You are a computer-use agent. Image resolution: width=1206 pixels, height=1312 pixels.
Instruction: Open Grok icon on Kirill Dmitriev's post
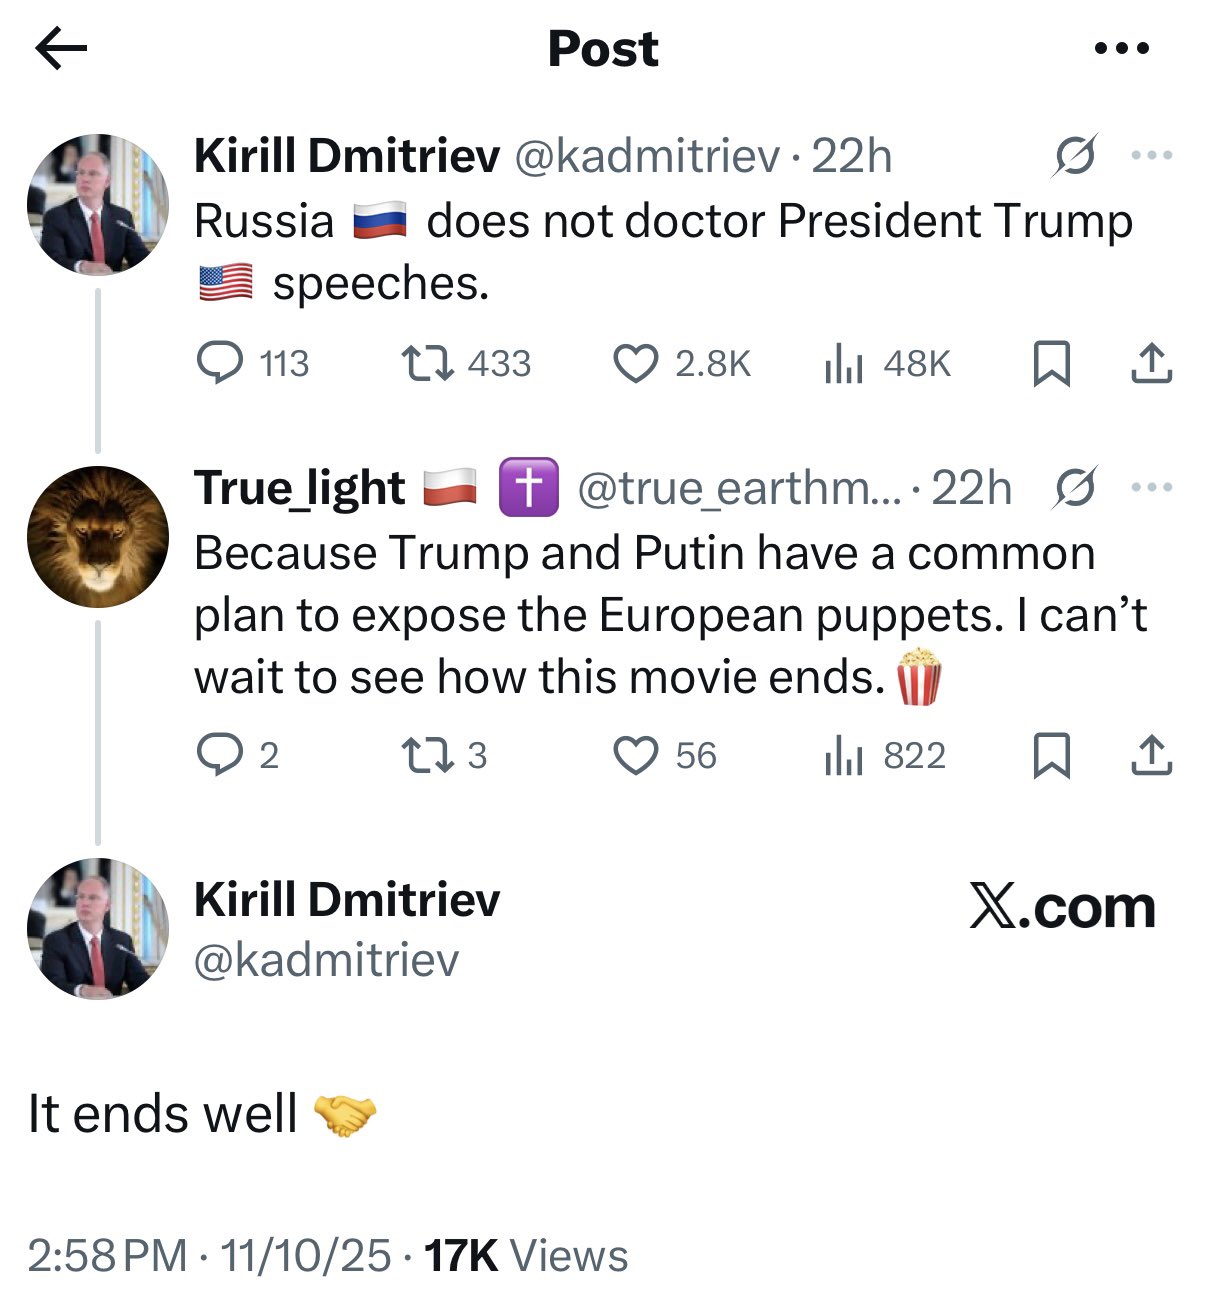1075,156
